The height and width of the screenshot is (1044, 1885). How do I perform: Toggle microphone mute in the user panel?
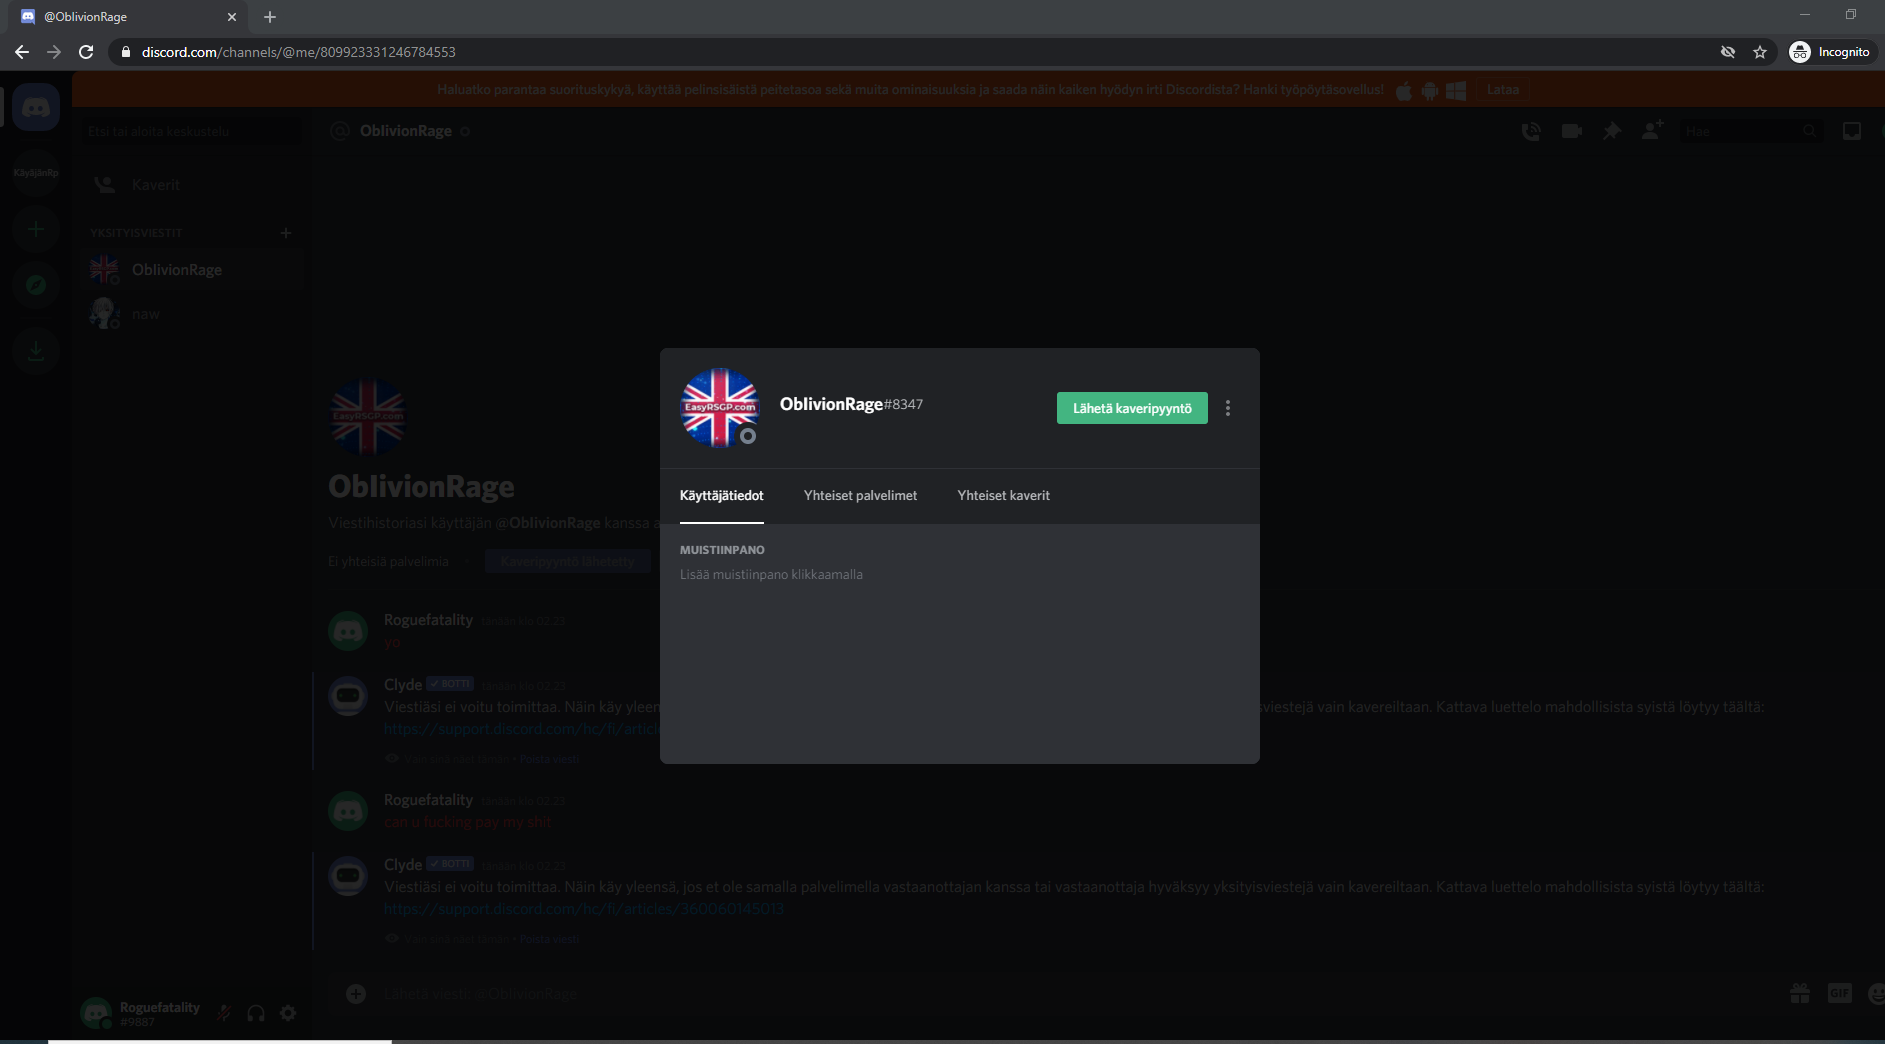point(224,1013)
